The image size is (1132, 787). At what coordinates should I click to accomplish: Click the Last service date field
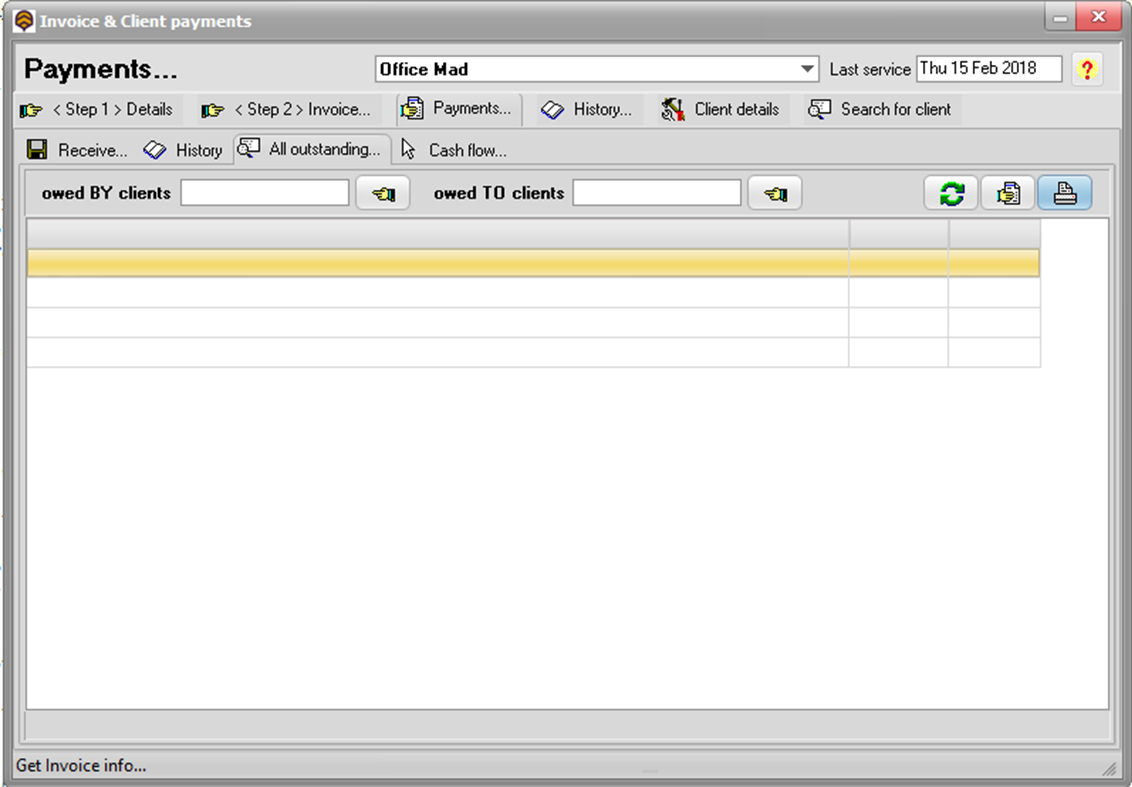click(988, 69)
